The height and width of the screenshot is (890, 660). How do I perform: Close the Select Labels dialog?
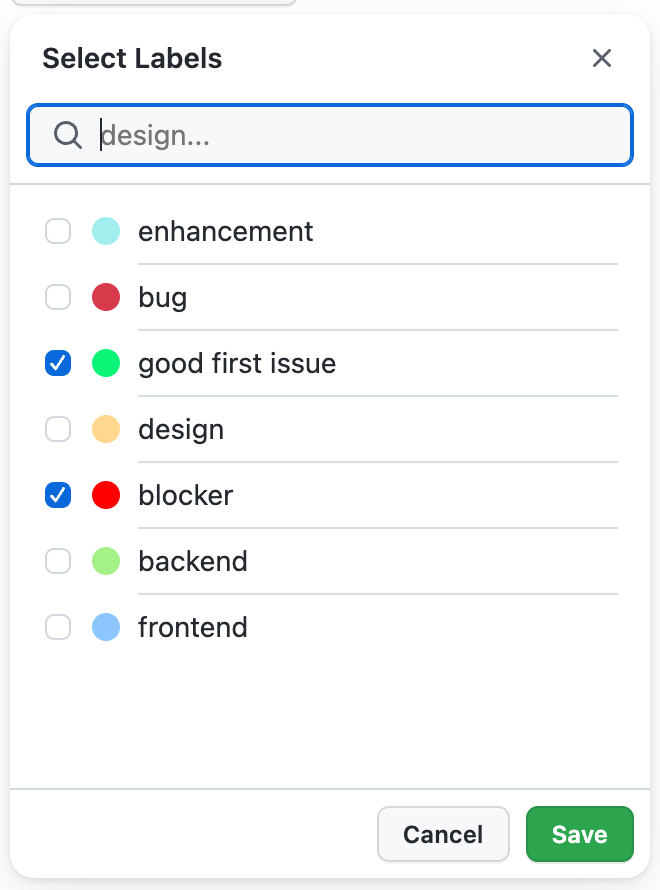pyautogui.click(x=601, y=58)
